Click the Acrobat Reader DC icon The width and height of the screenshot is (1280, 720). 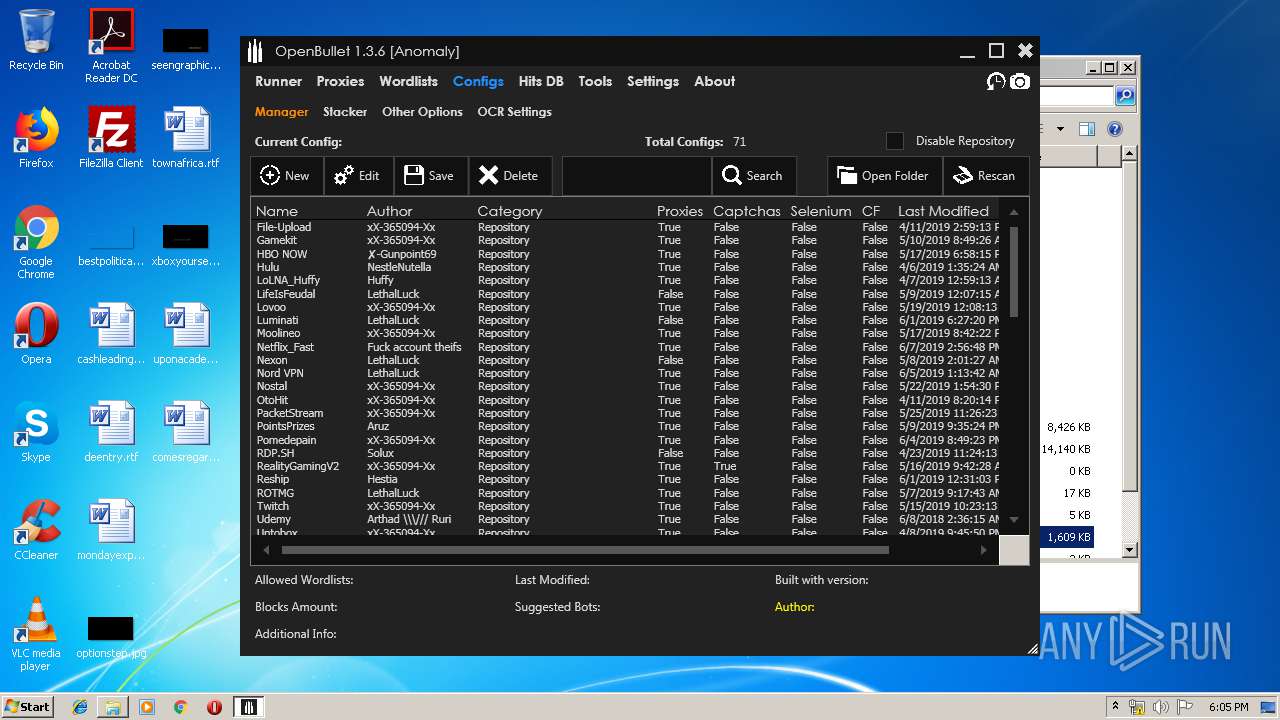click(x=111, y=46)
